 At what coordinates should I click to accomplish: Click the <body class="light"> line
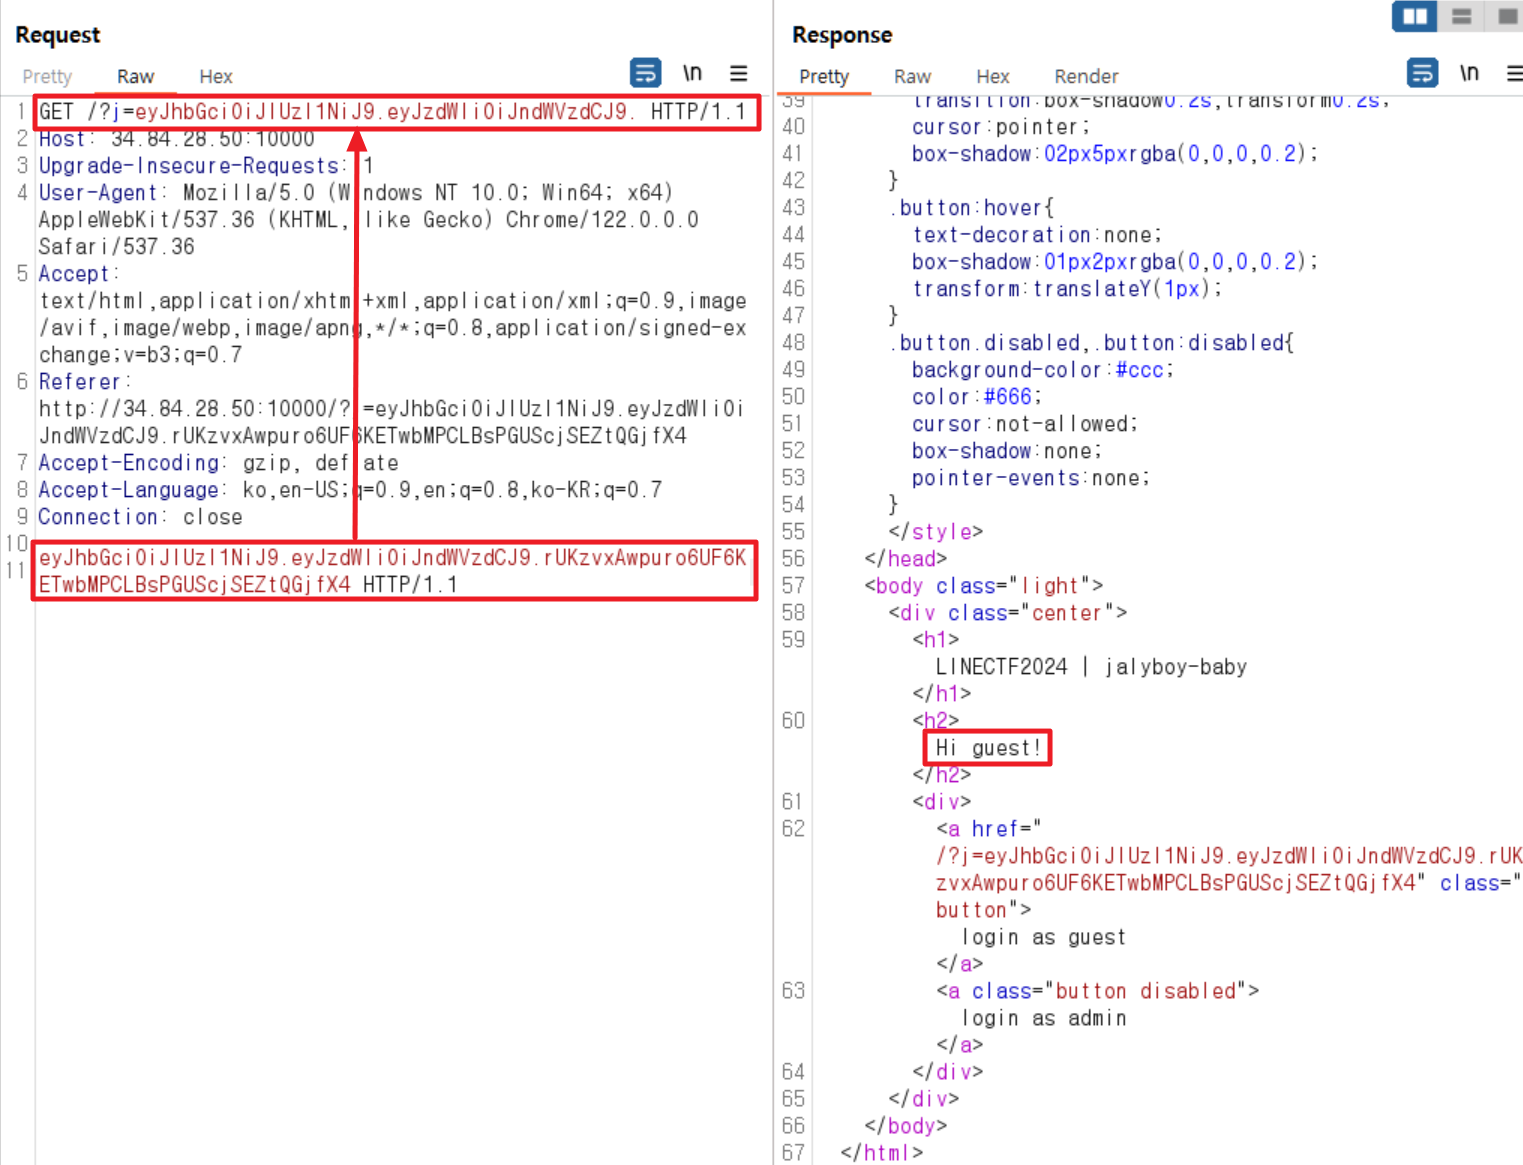[x=983, y=586]
